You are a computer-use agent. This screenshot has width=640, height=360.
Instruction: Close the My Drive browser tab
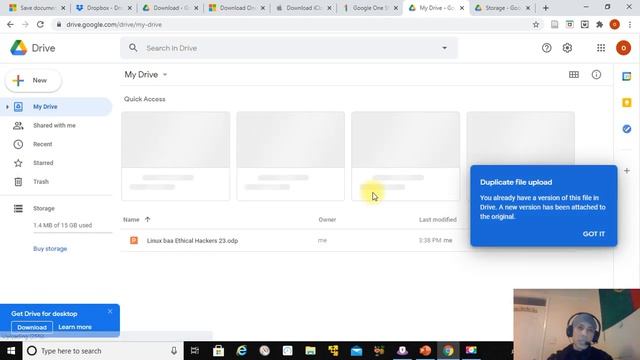pyautogui.click(x=462, y=8)
